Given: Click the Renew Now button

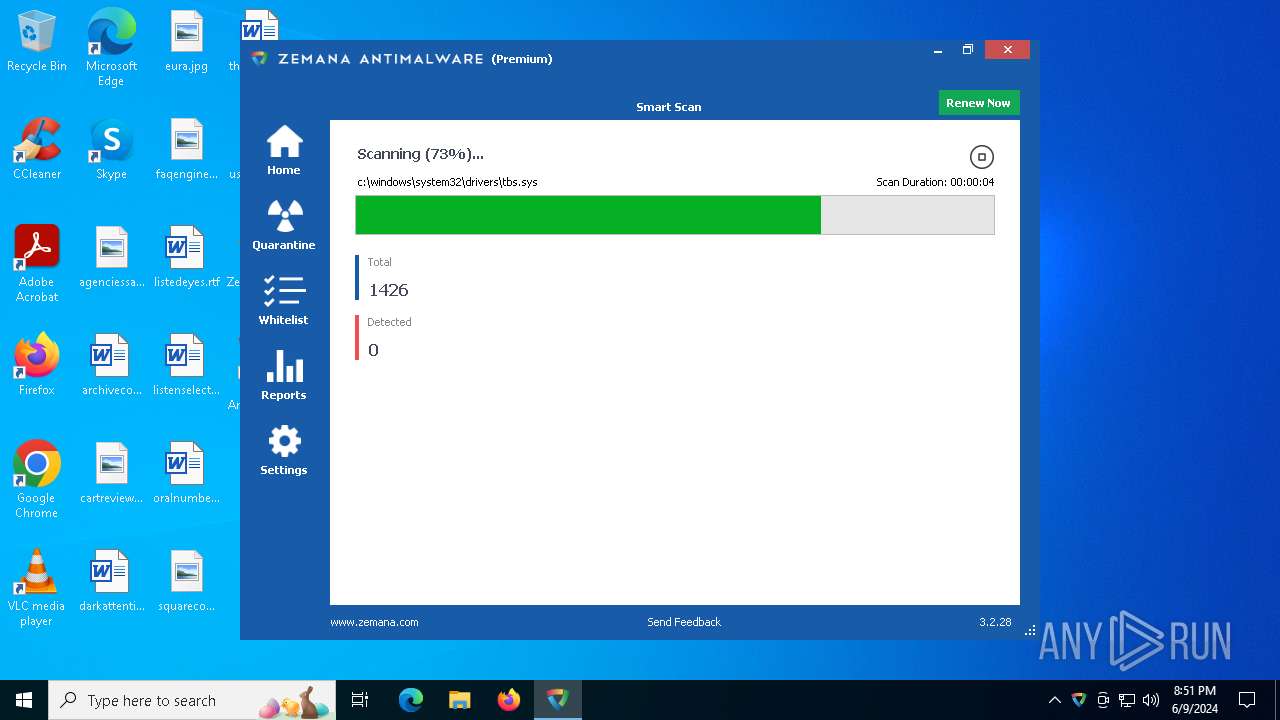Looking at the screenshot, I should (978, 103).
